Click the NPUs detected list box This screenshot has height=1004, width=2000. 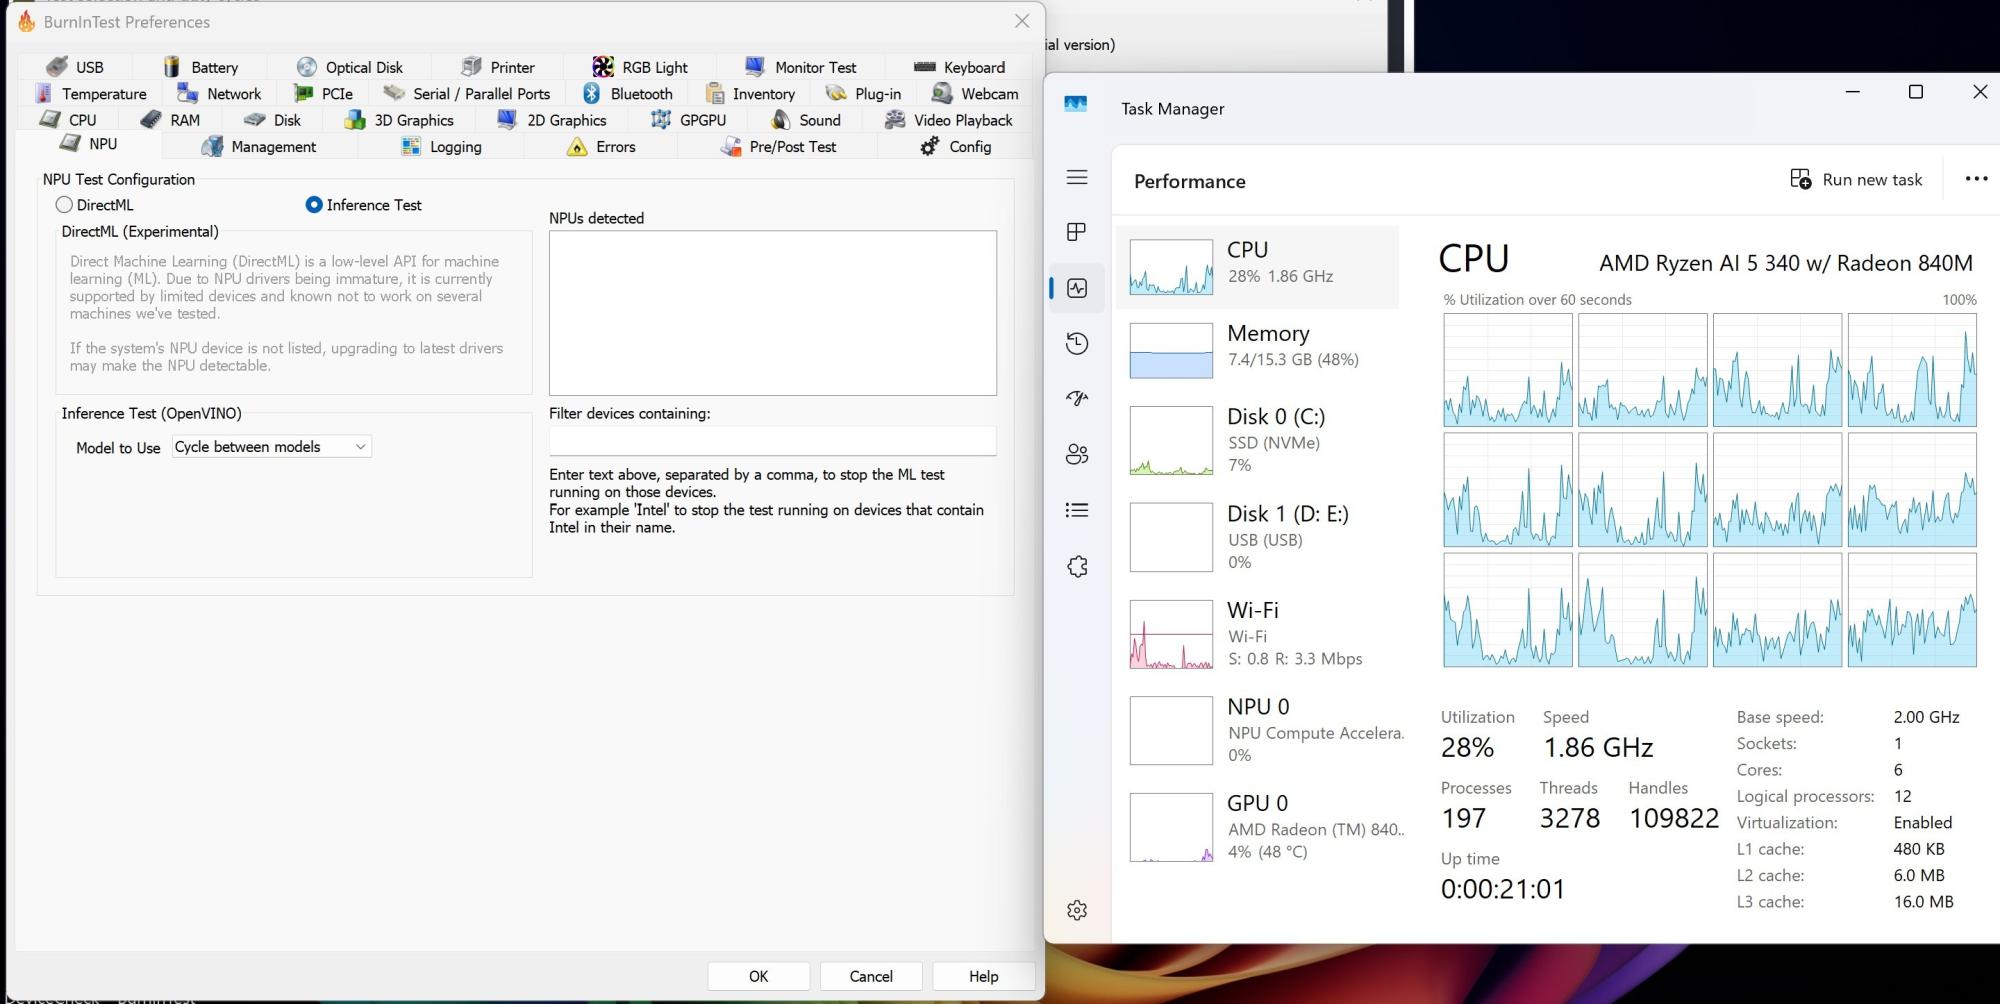point(772,313)
